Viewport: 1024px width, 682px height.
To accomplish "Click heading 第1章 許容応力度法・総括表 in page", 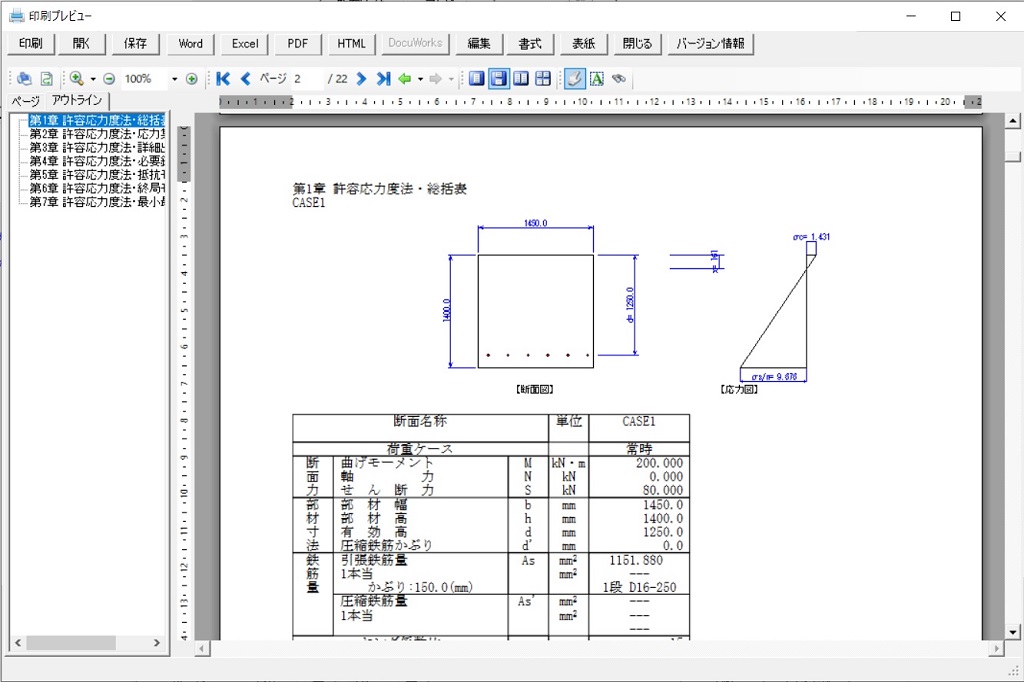I will pos(379,189).
